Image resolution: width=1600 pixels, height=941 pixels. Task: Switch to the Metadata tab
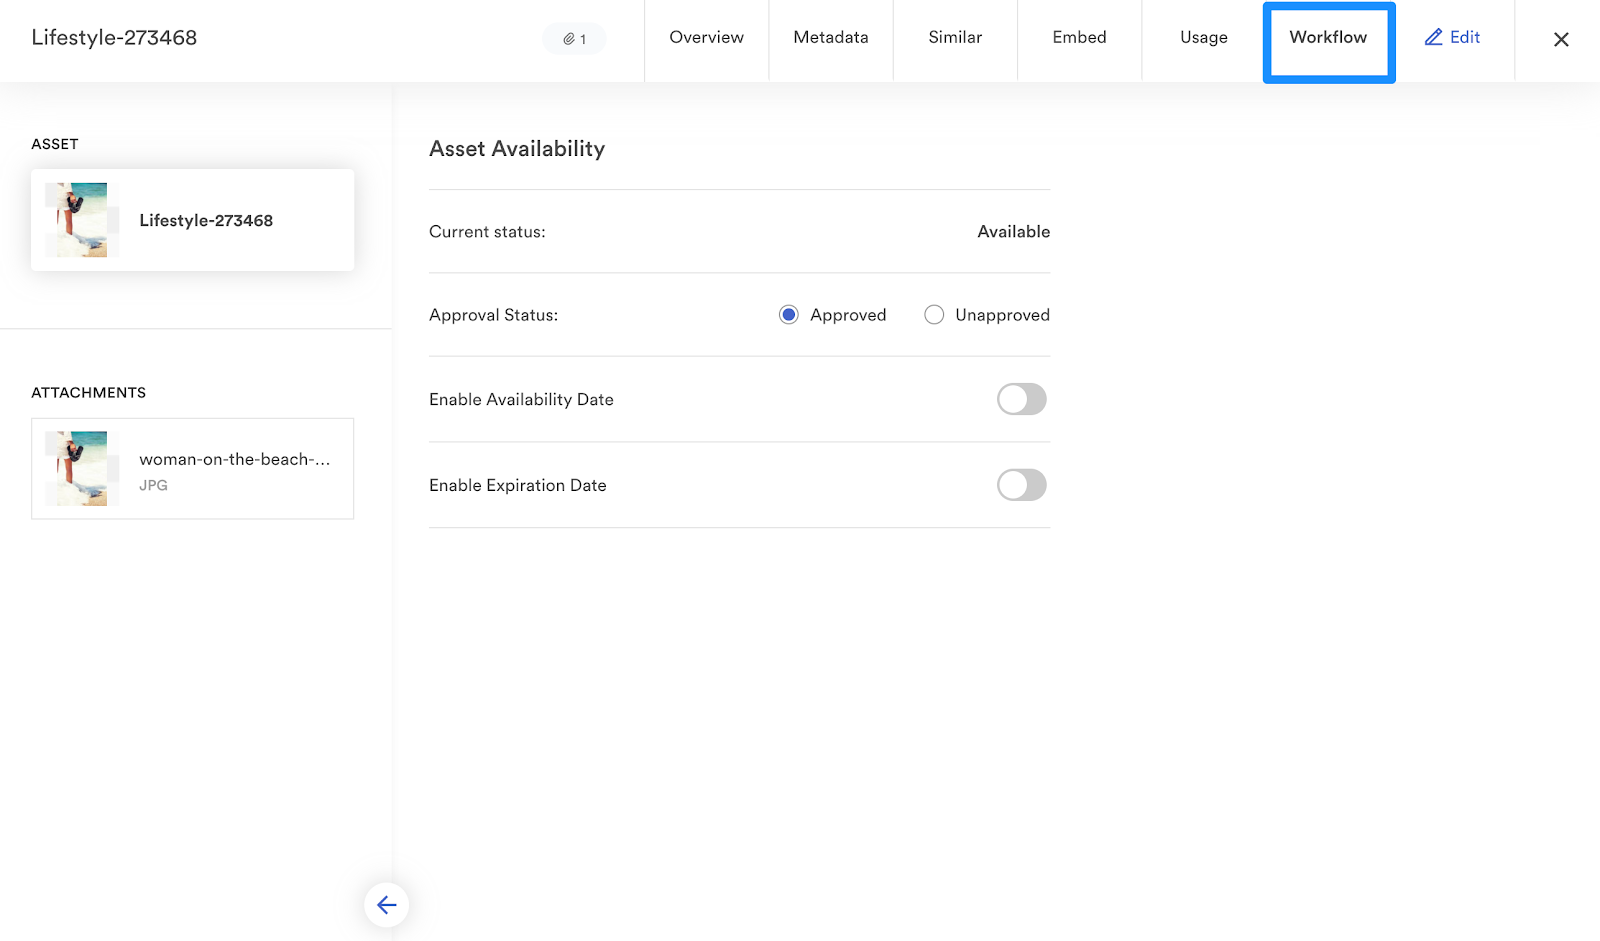coord(831,38)
